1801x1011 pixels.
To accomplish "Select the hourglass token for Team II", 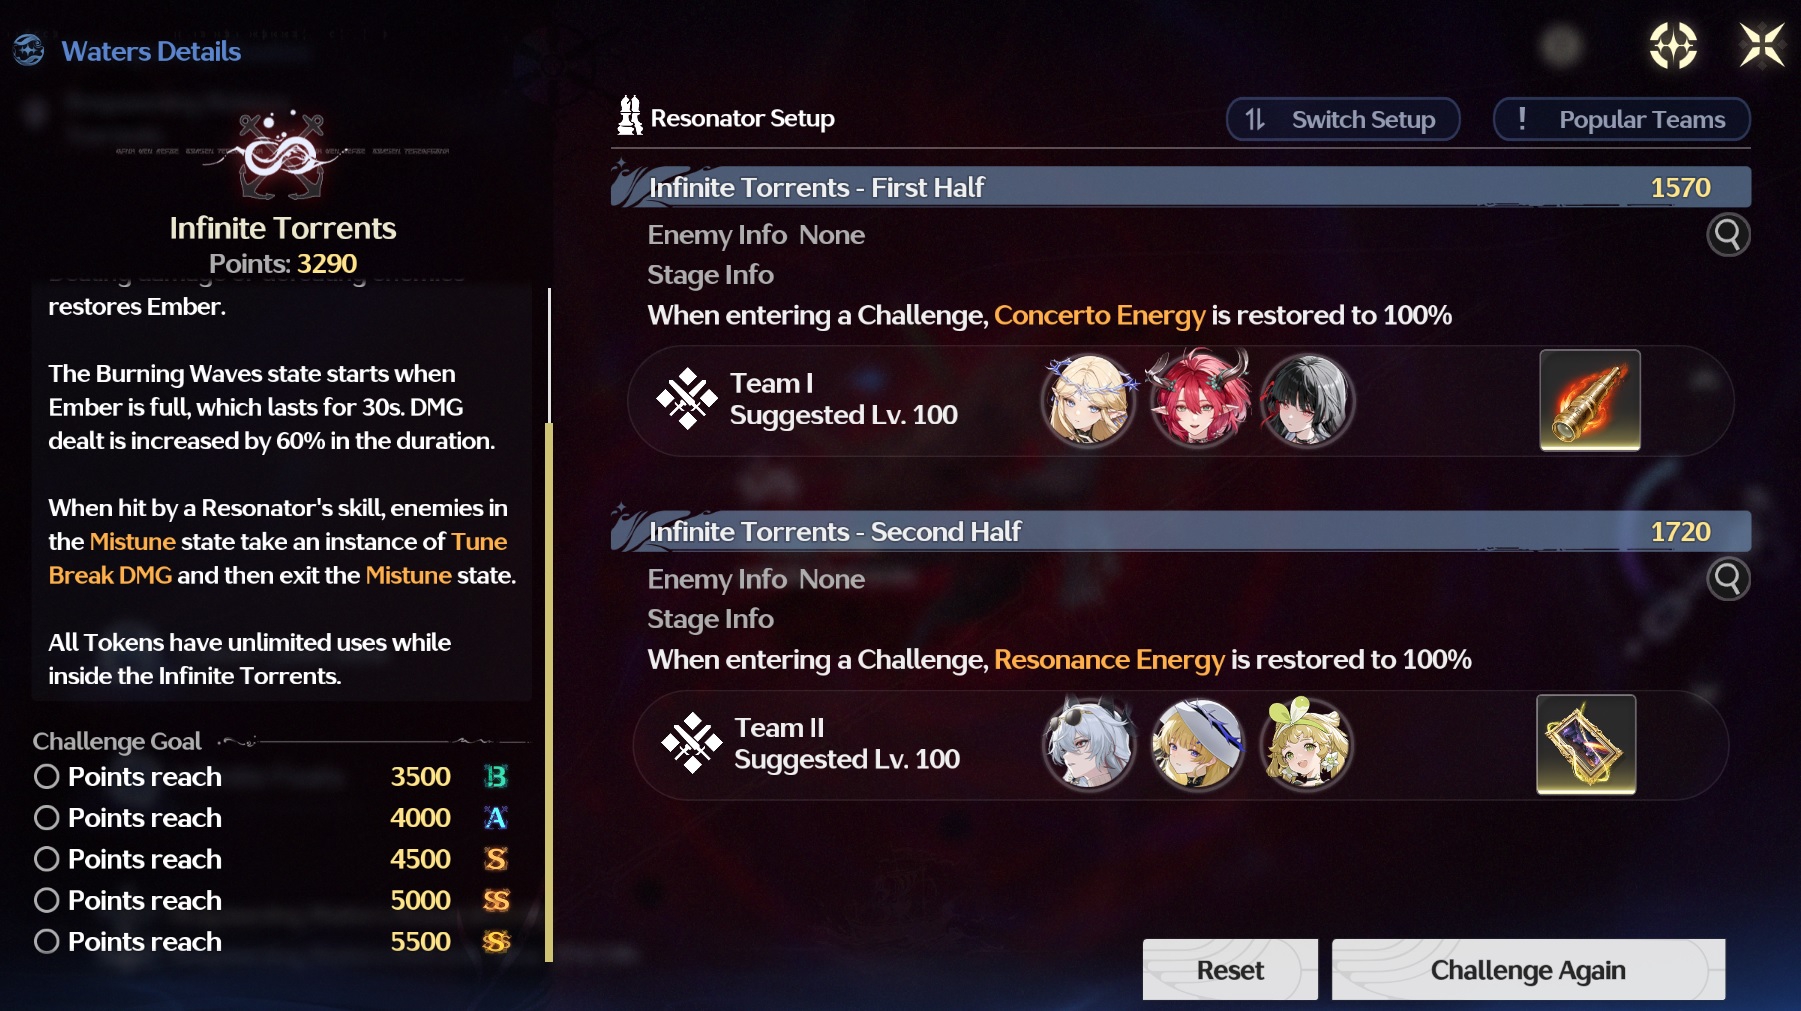I will coord(1586,744).
